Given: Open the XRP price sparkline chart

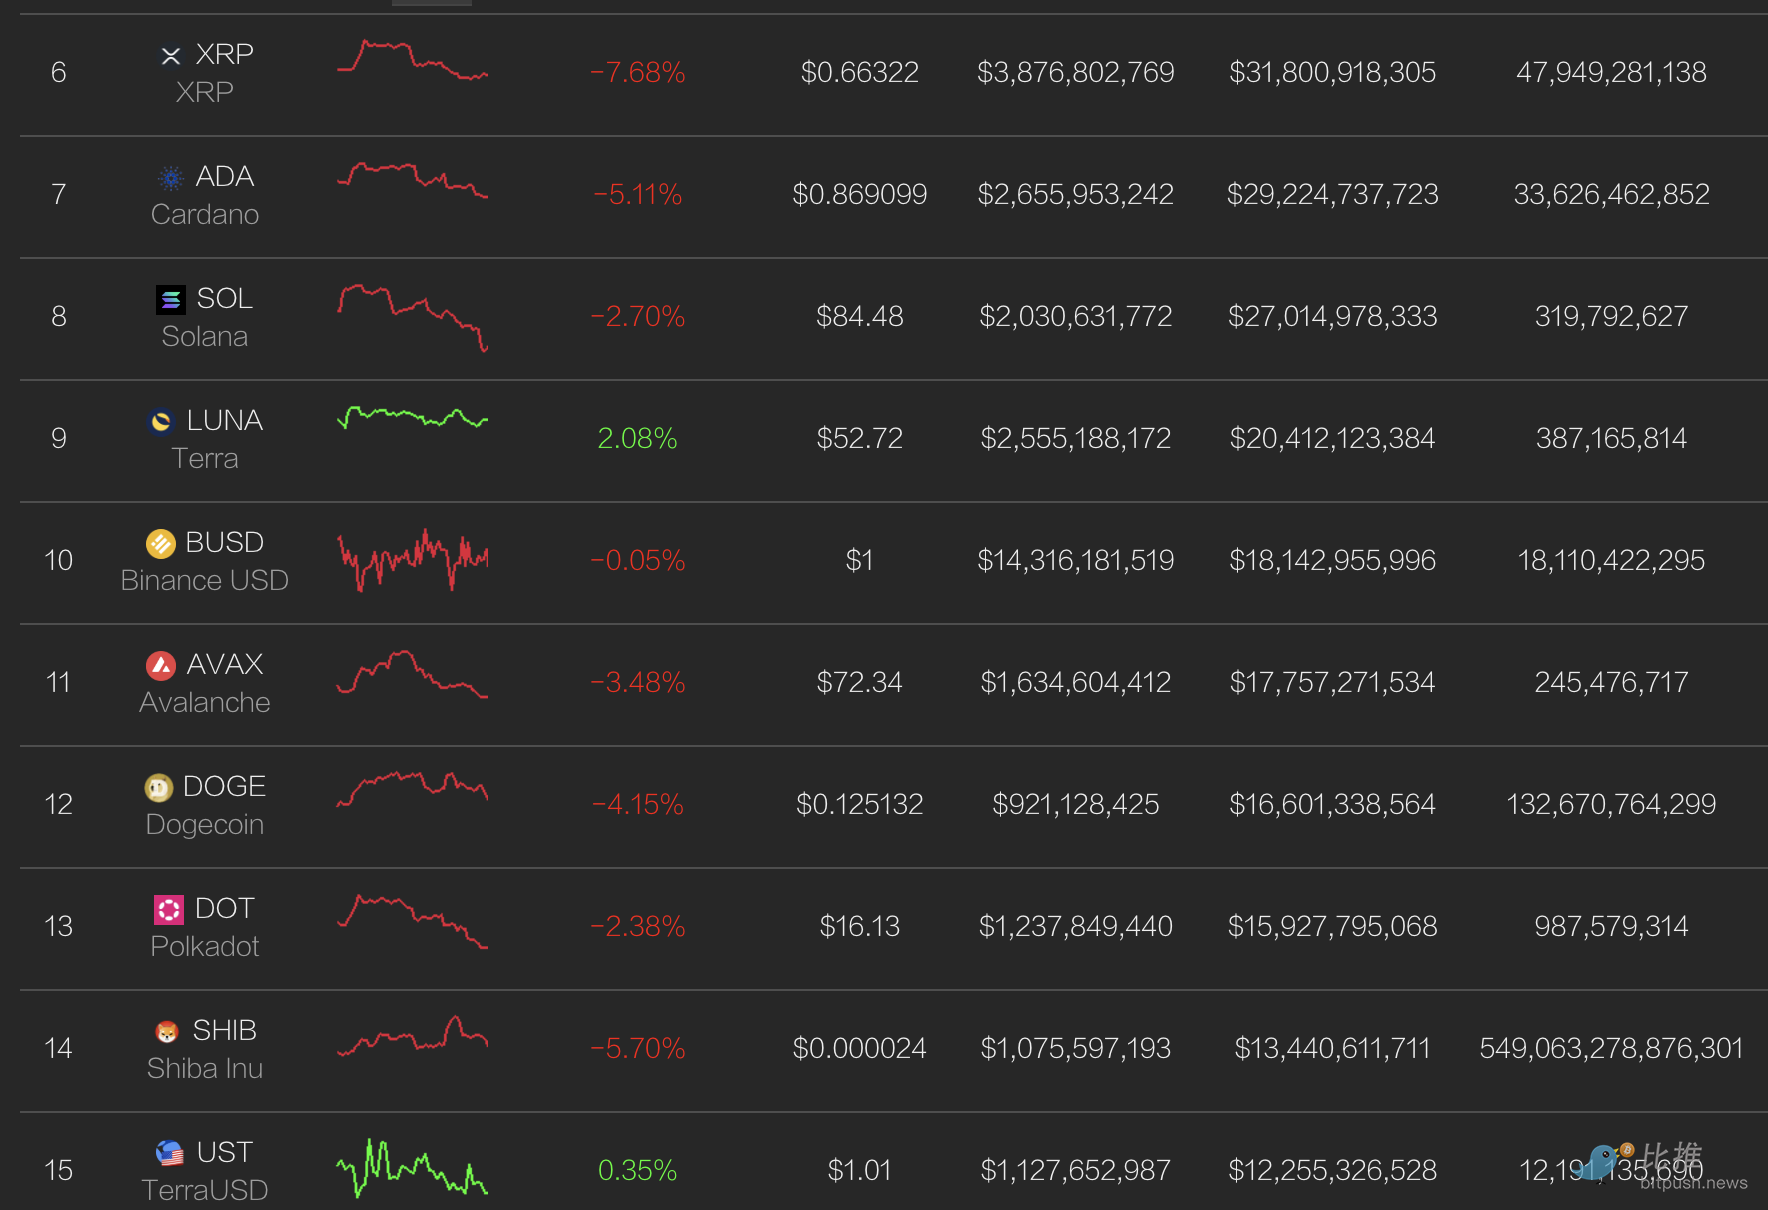Looking at the screenshot, I should (x=412, y=60).
